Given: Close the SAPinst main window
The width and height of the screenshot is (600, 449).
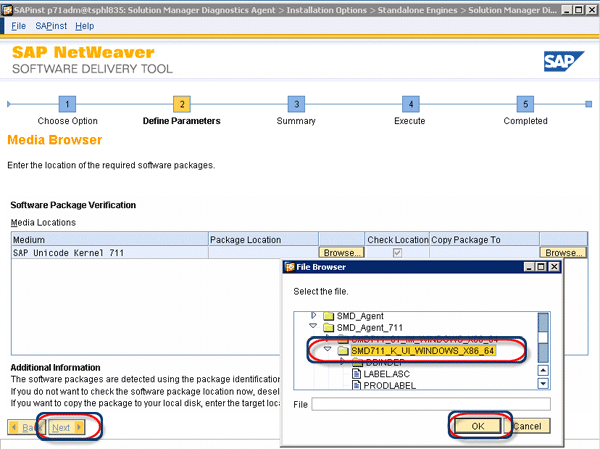Looking at the screenshot, I should (591, 10).
